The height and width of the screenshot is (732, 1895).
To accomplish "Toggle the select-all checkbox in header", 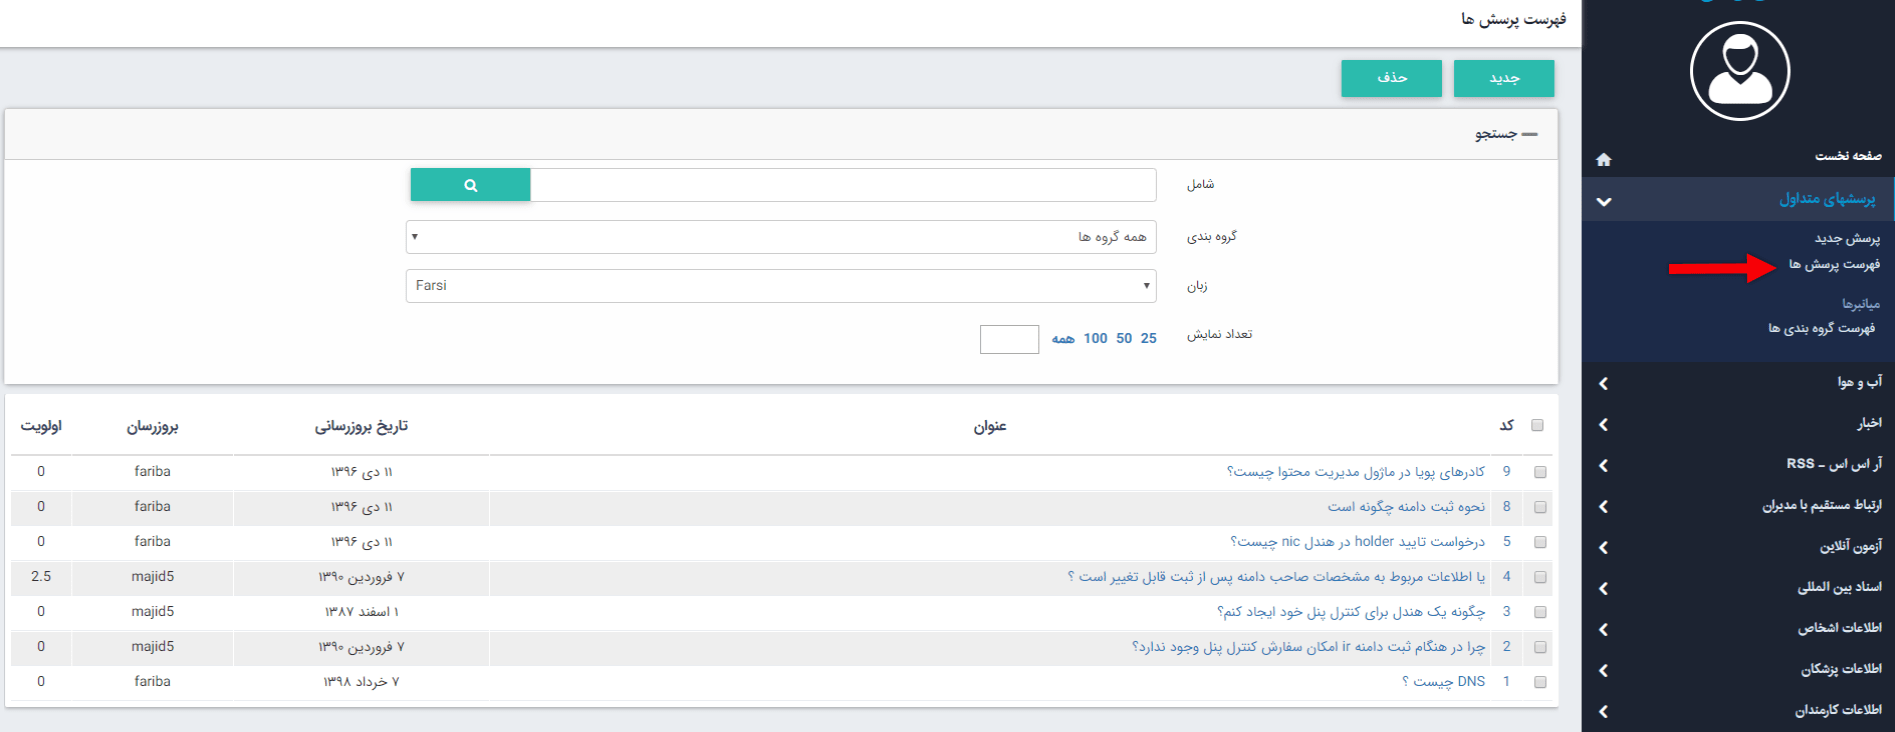I will [1537, 426].
